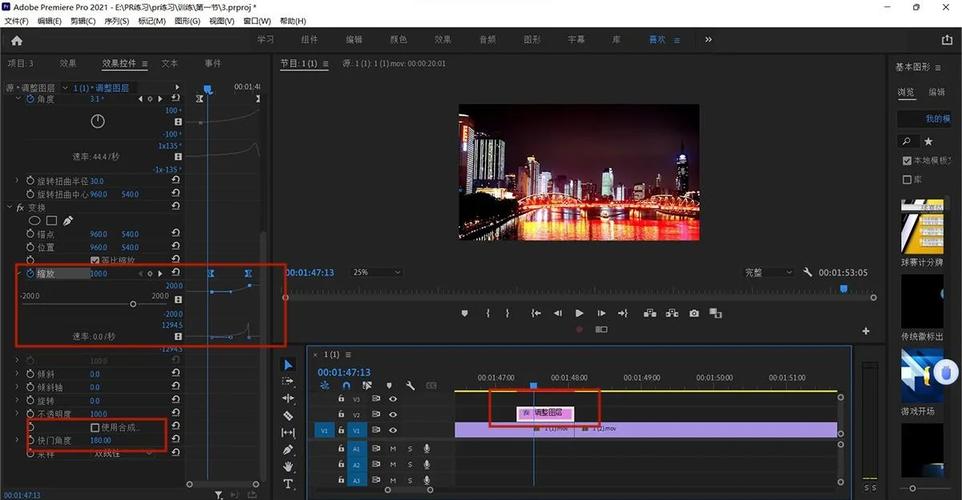Viewport: 962px width, 500px height.
Task: Switch to the 效果 panel tab
Action: pos(68,63)
